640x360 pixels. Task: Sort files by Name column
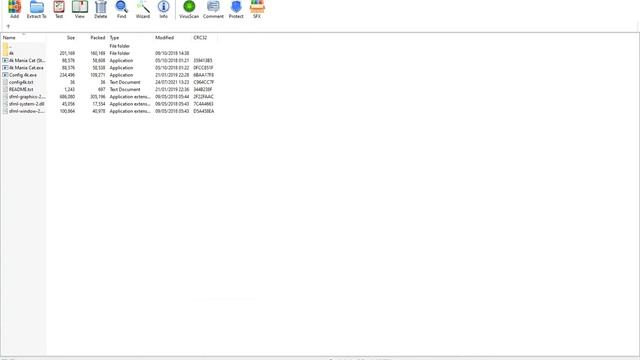(x=9, y=38)
